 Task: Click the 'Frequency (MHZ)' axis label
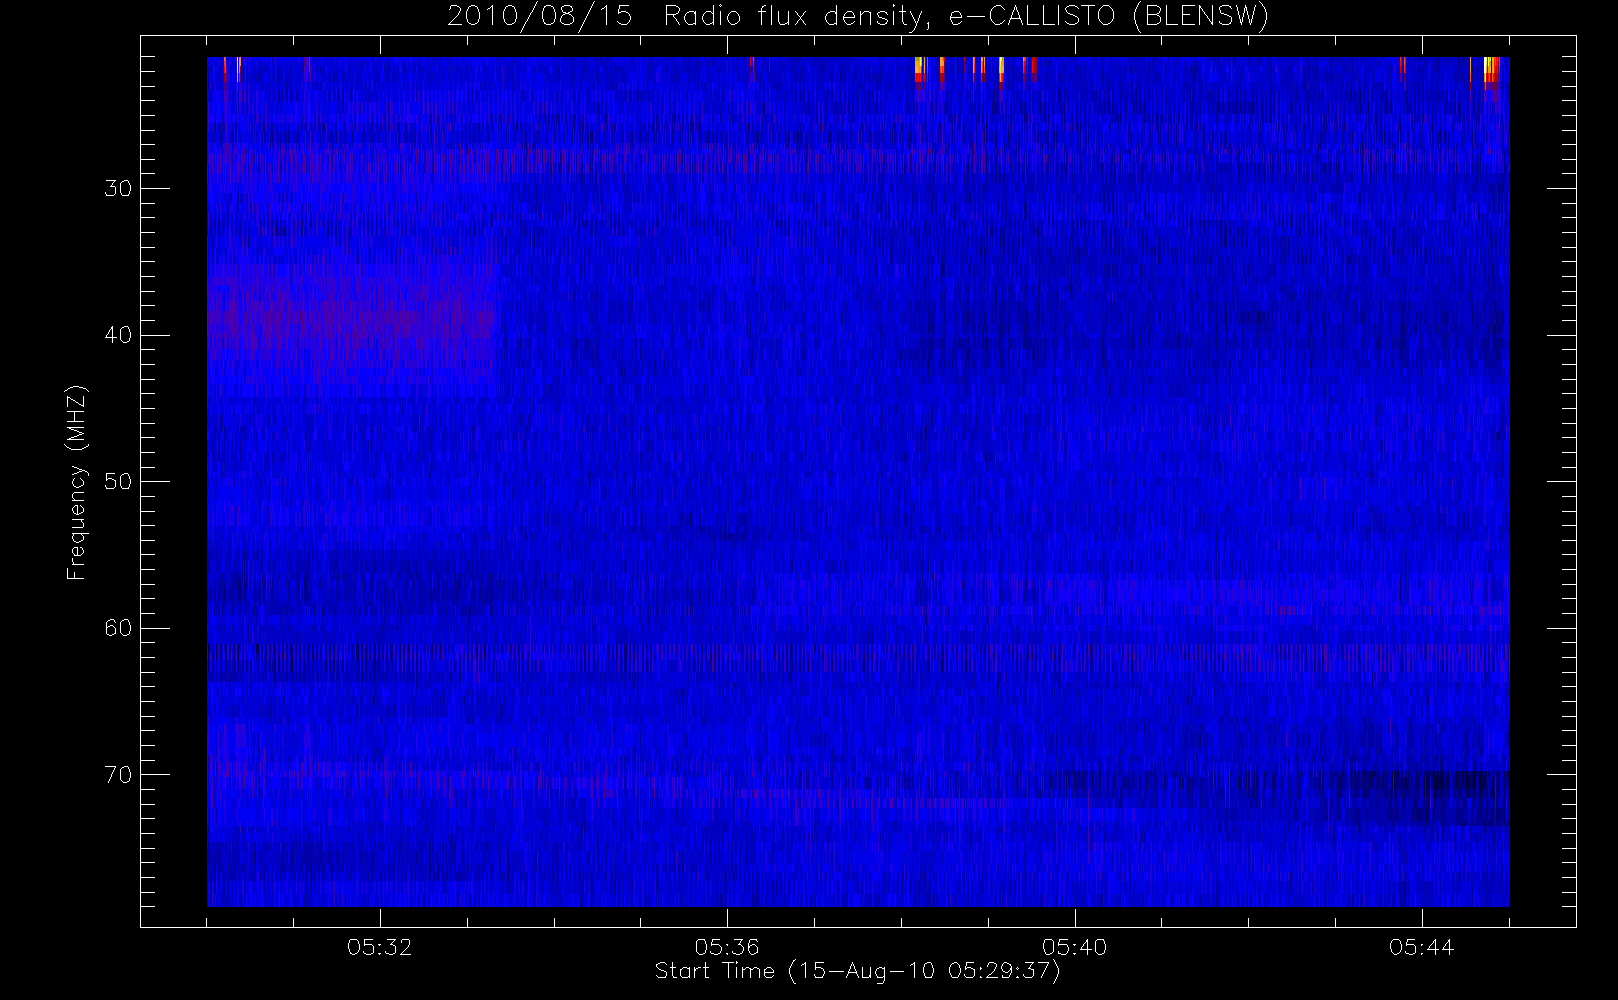(77, 482)
